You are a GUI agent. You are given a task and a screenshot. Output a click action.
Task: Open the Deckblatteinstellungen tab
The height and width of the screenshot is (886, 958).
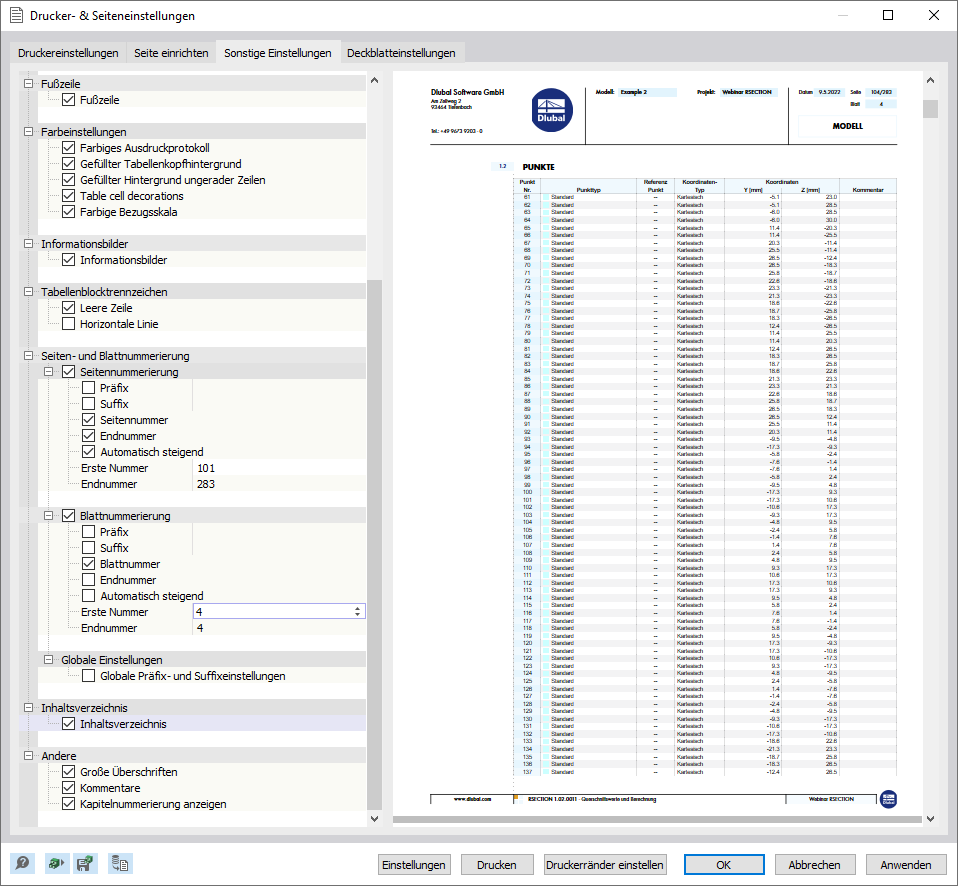(401, 53)
